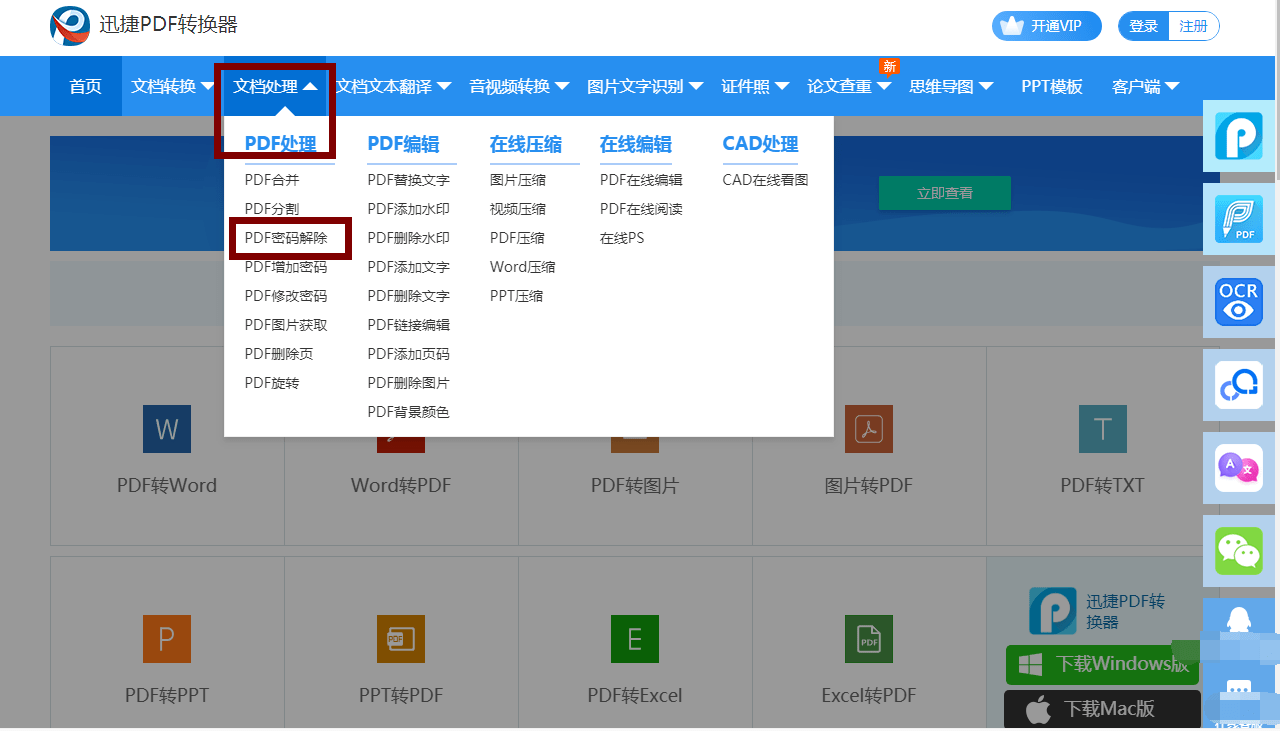Select the W icon for PDF转Word
The height and width of the screenshot is (731, 1280).
166,428
